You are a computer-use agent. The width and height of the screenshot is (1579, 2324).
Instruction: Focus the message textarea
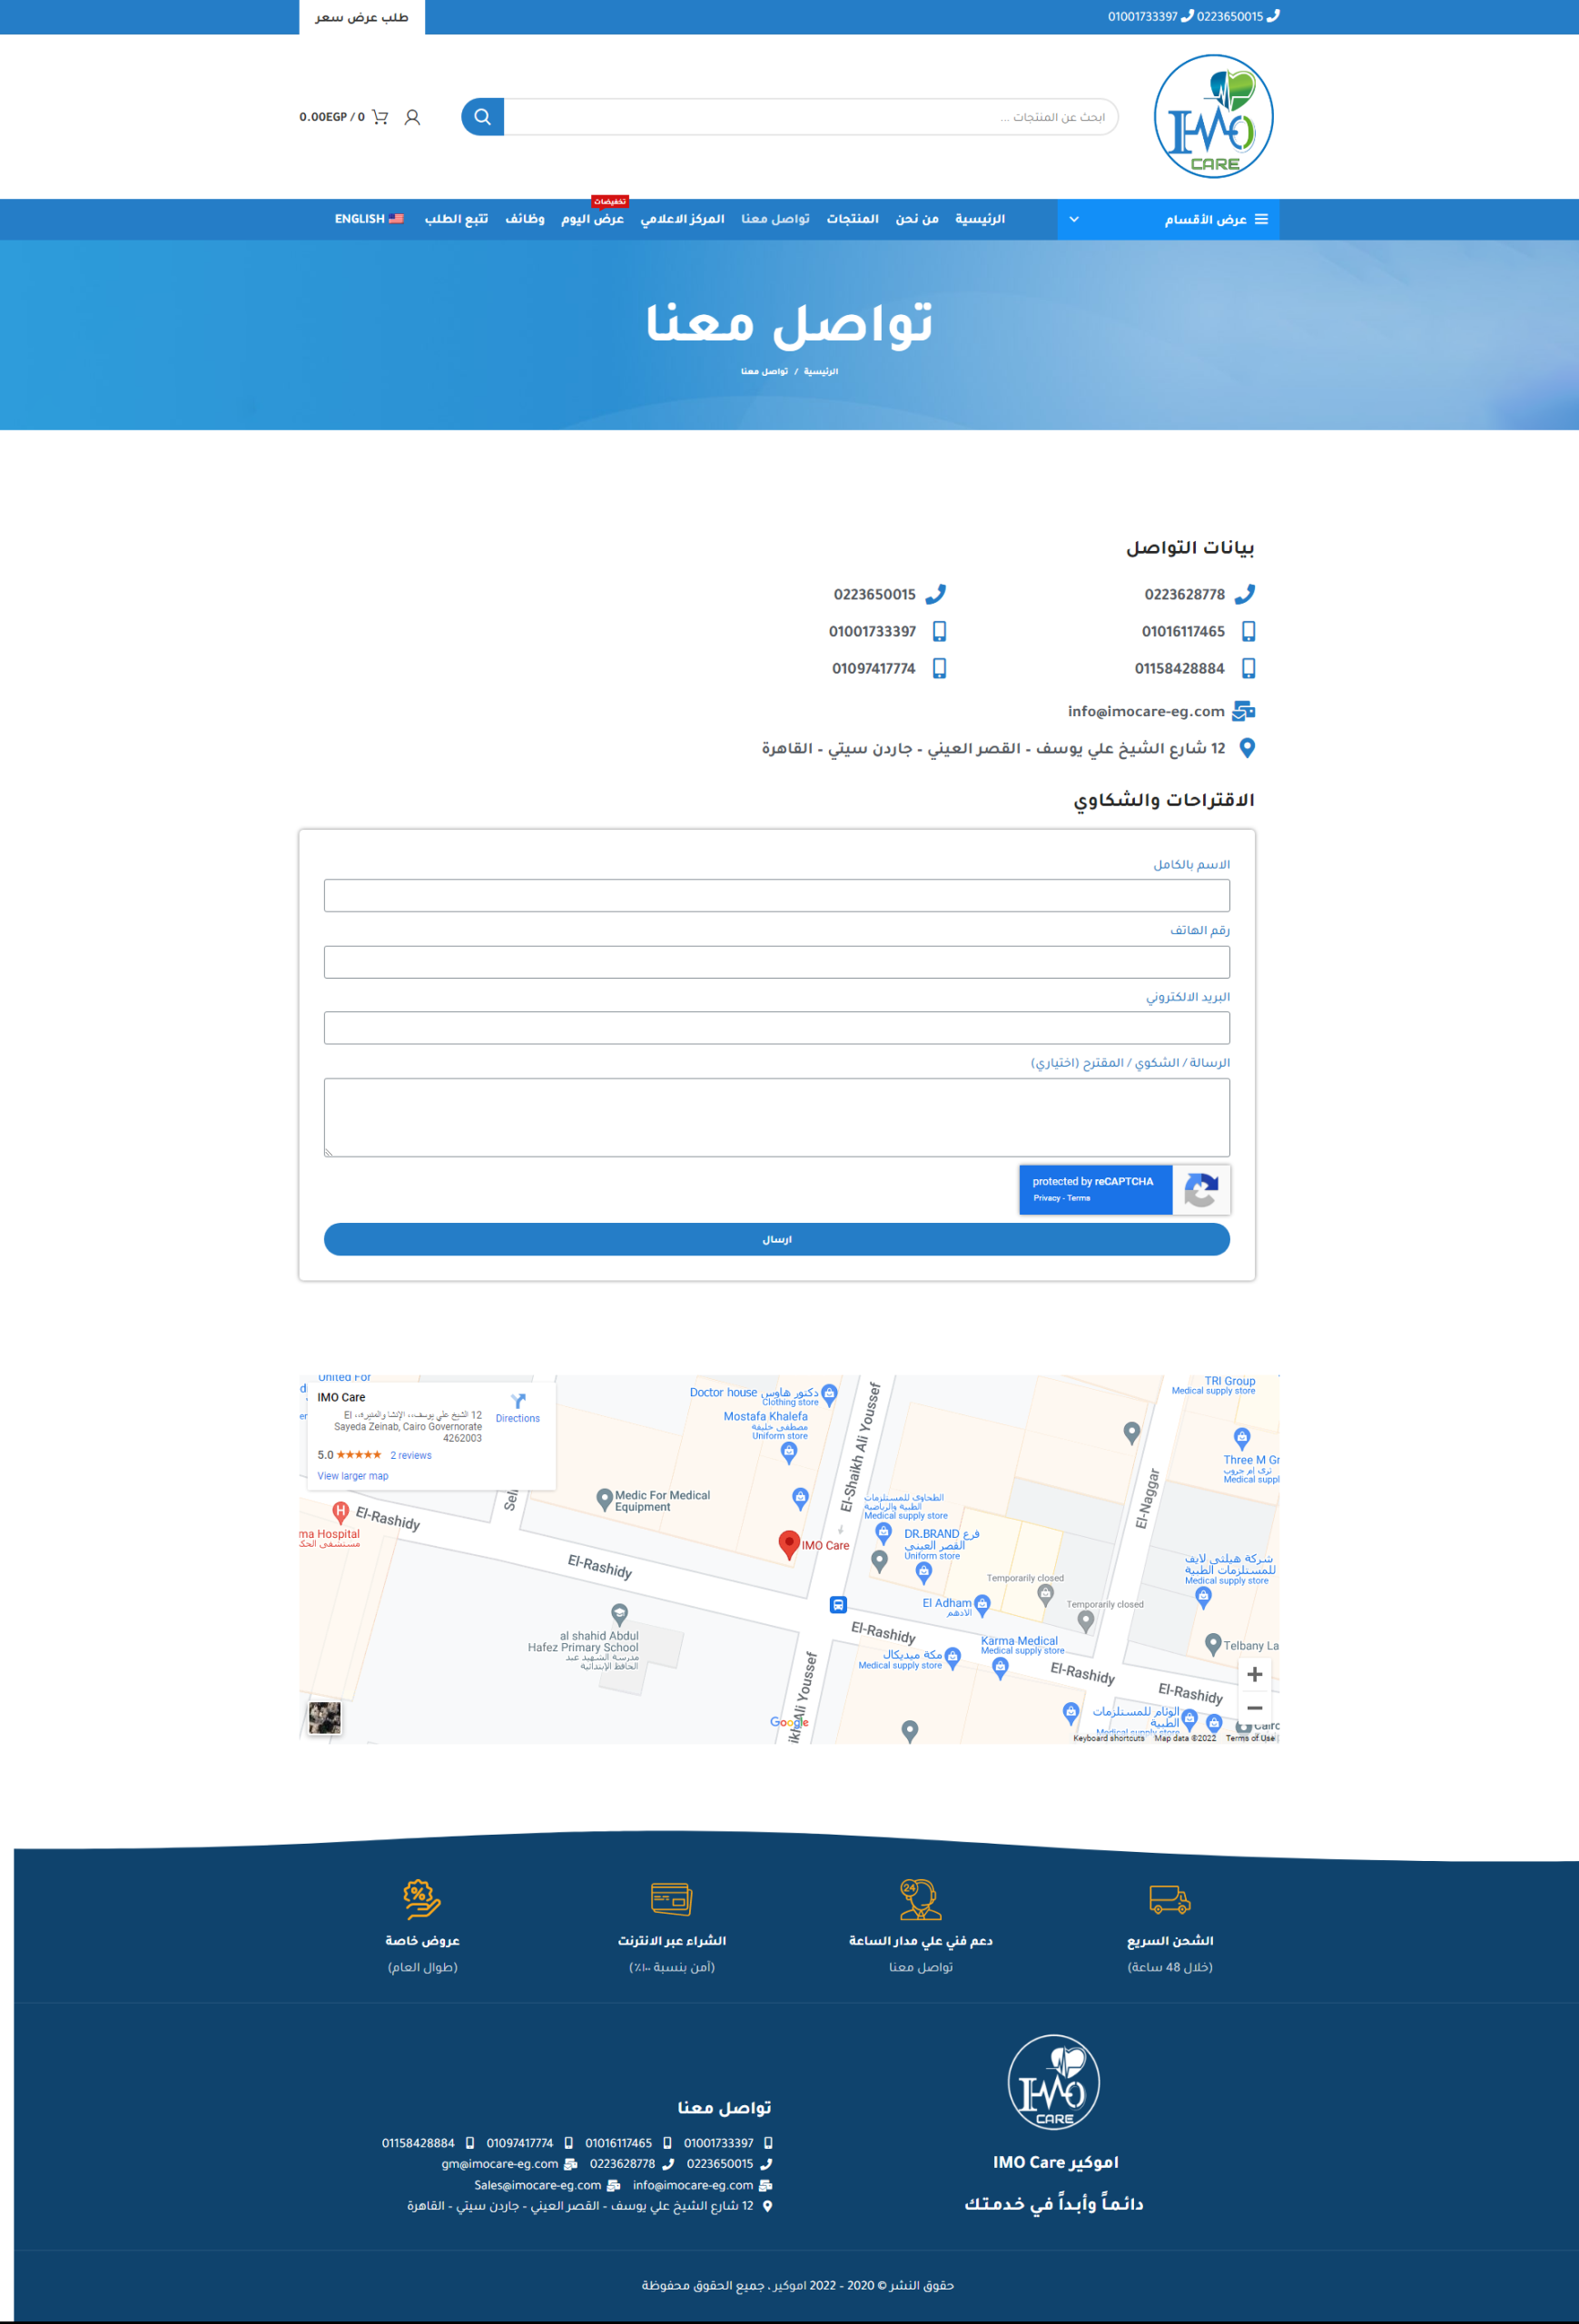[777, 1117]
